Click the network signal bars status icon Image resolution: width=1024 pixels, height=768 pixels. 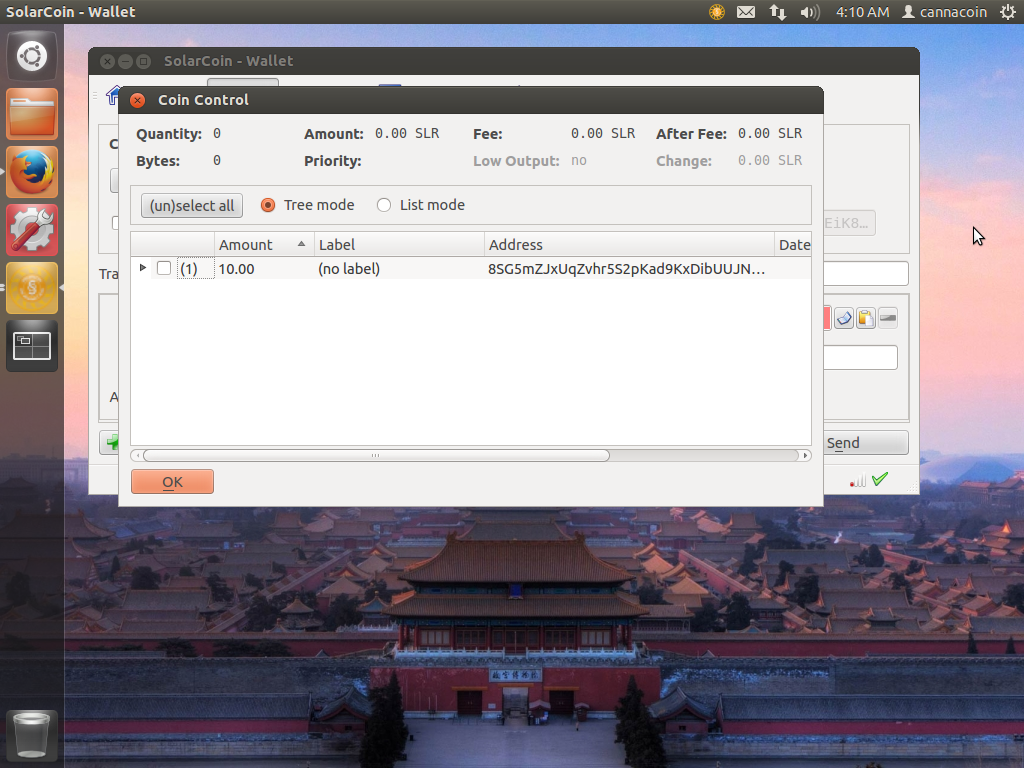[x=858, y=480]
